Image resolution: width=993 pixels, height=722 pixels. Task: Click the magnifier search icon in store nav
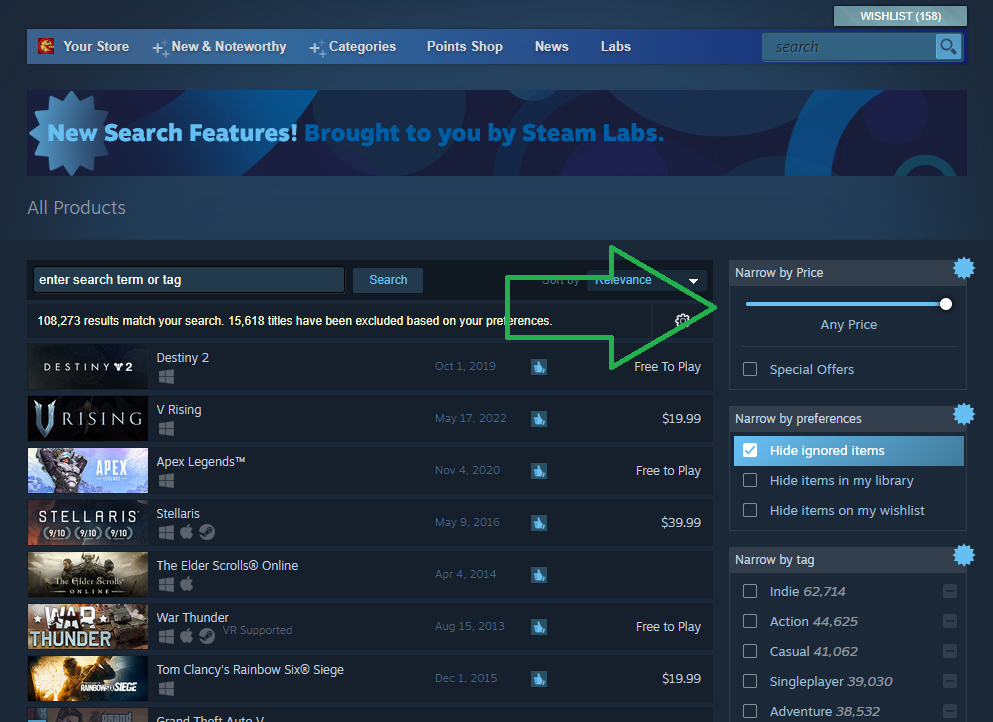[948, 46]
